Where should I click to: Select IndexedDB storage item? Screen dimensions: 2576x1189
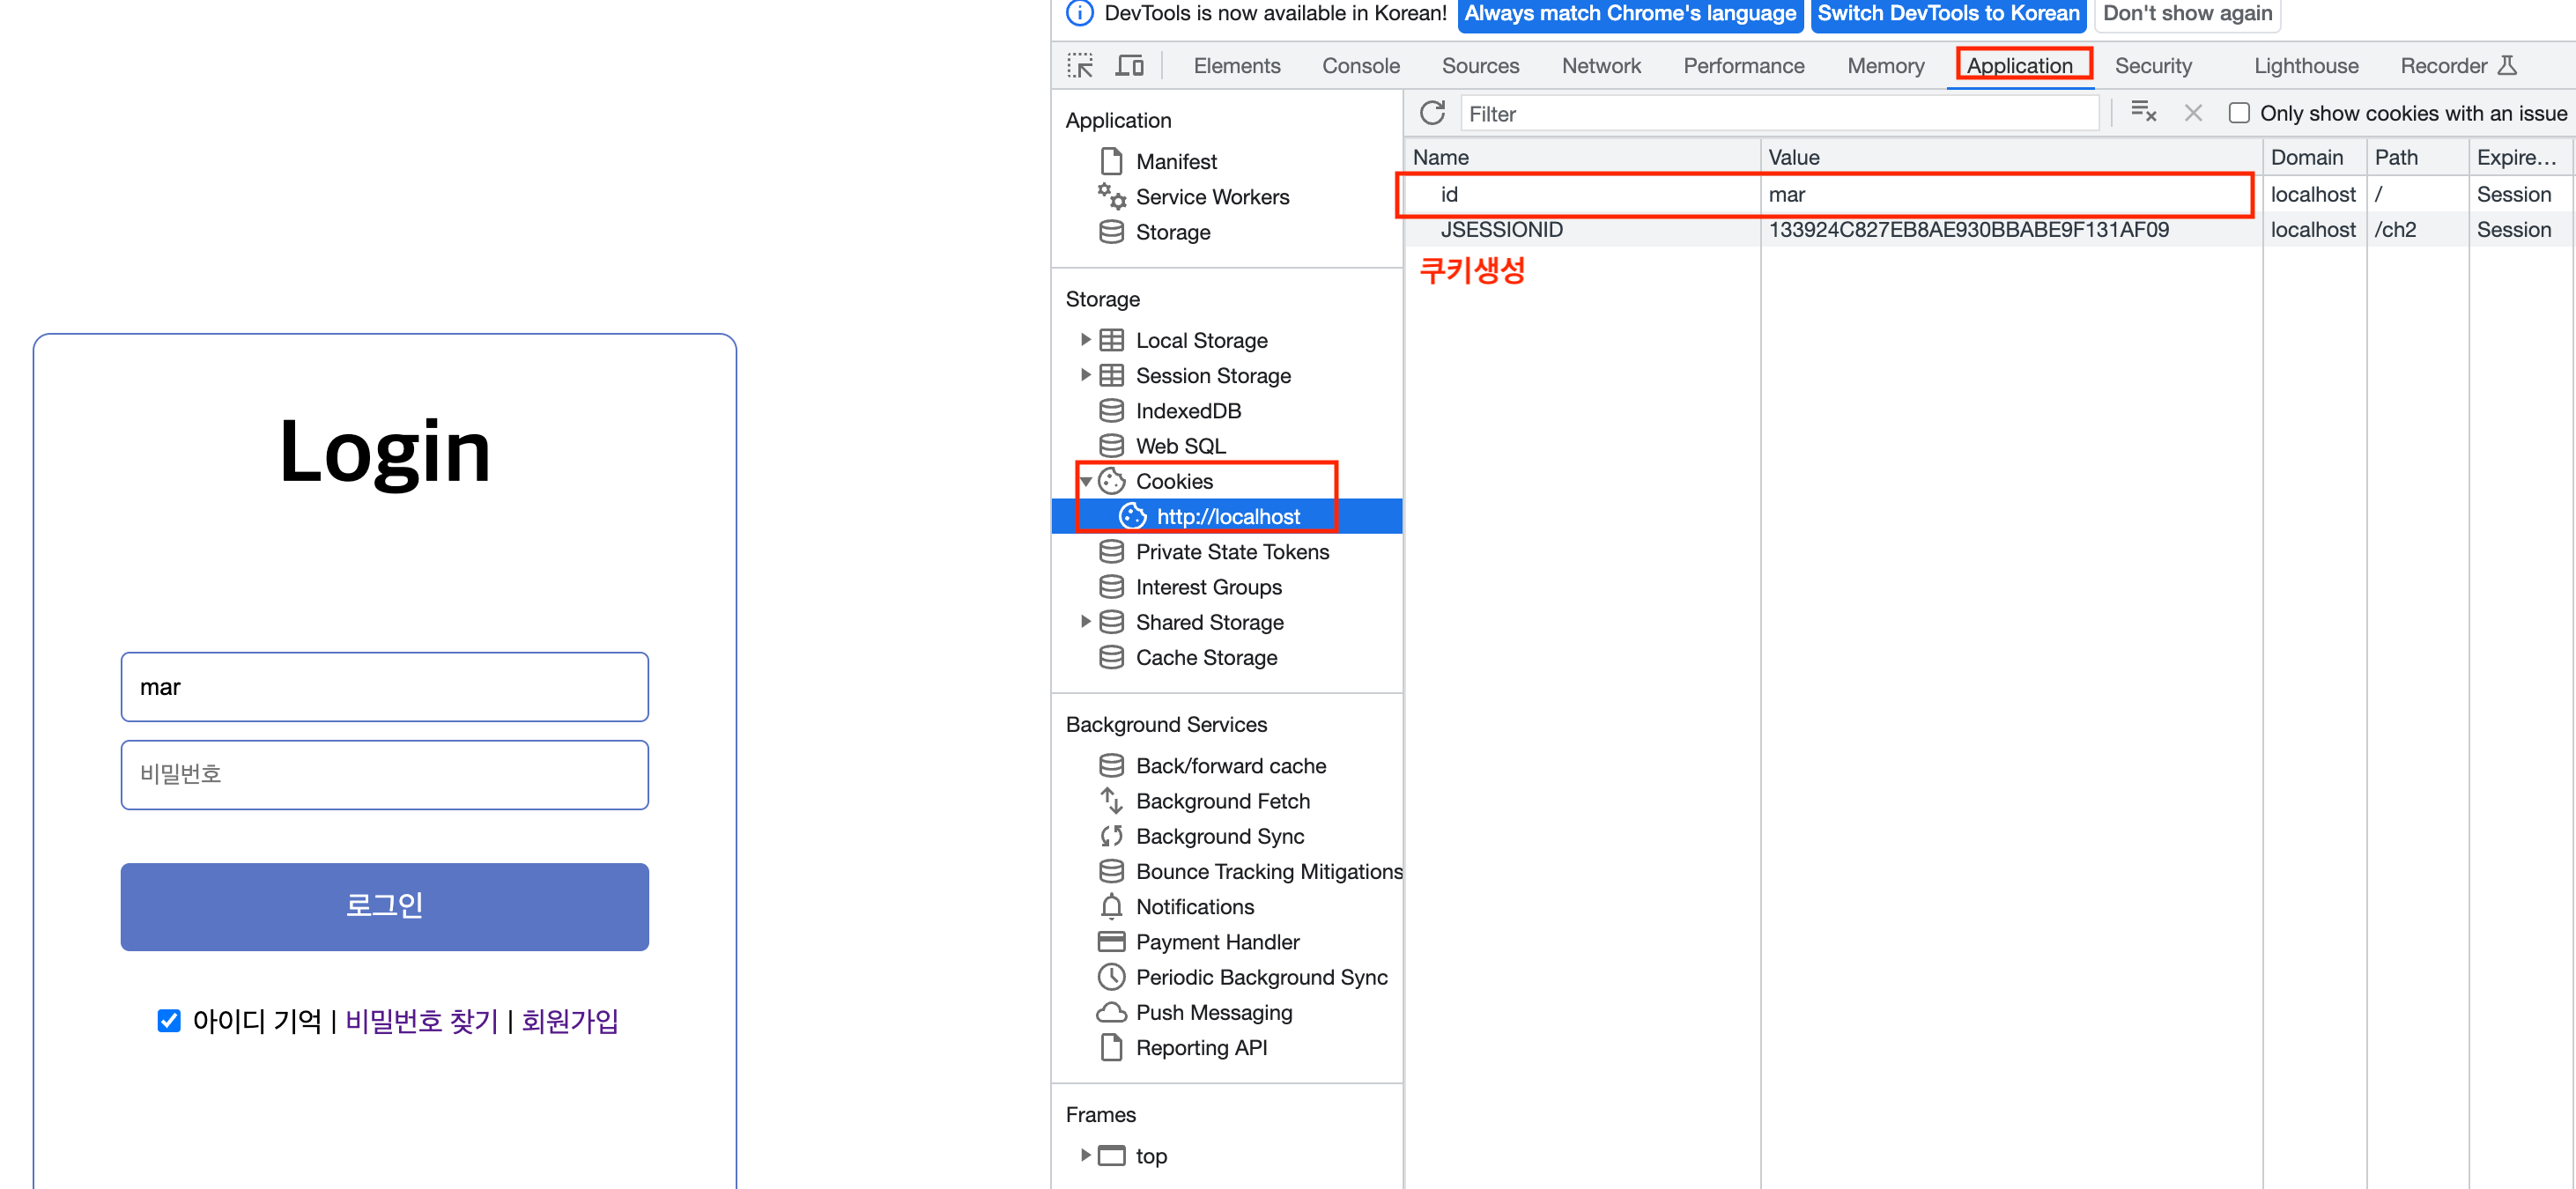coord(1187,411)
